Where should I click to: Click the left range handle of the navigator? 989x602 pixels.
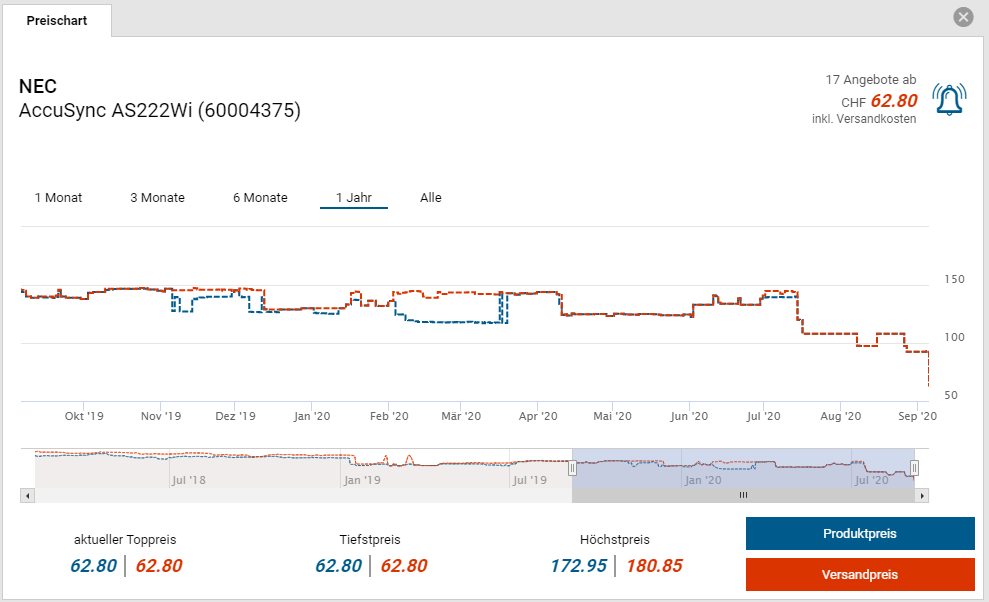click(x=573, y=468)
